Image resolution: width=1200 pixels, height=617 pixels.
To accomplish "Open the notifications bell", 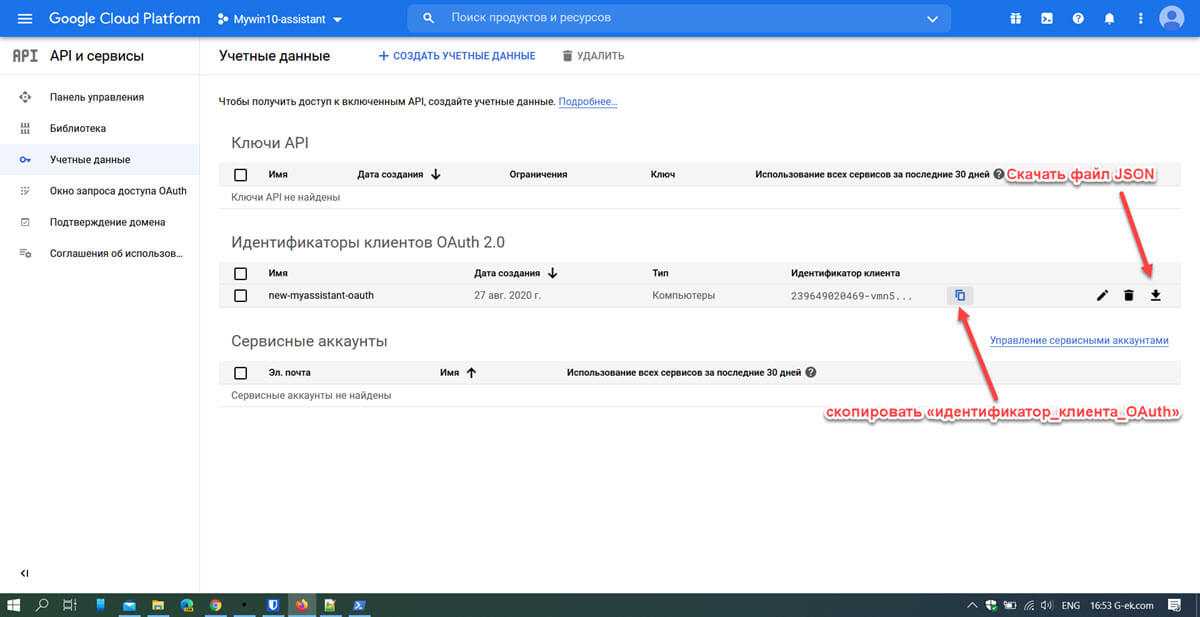I will pyautogui.click(x=1108, y=19).
